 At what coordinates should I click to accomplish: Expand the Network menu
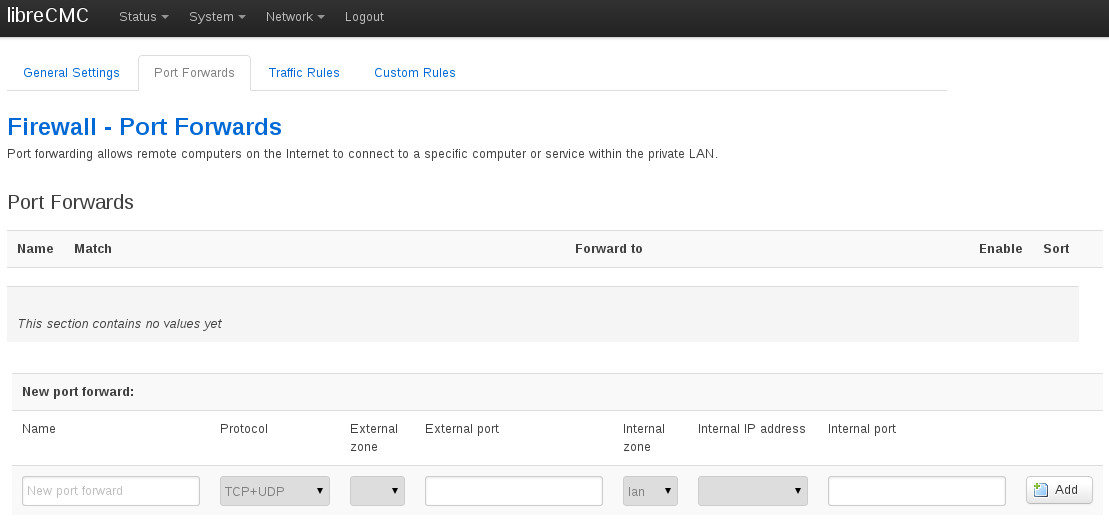[x=295, y=17]
